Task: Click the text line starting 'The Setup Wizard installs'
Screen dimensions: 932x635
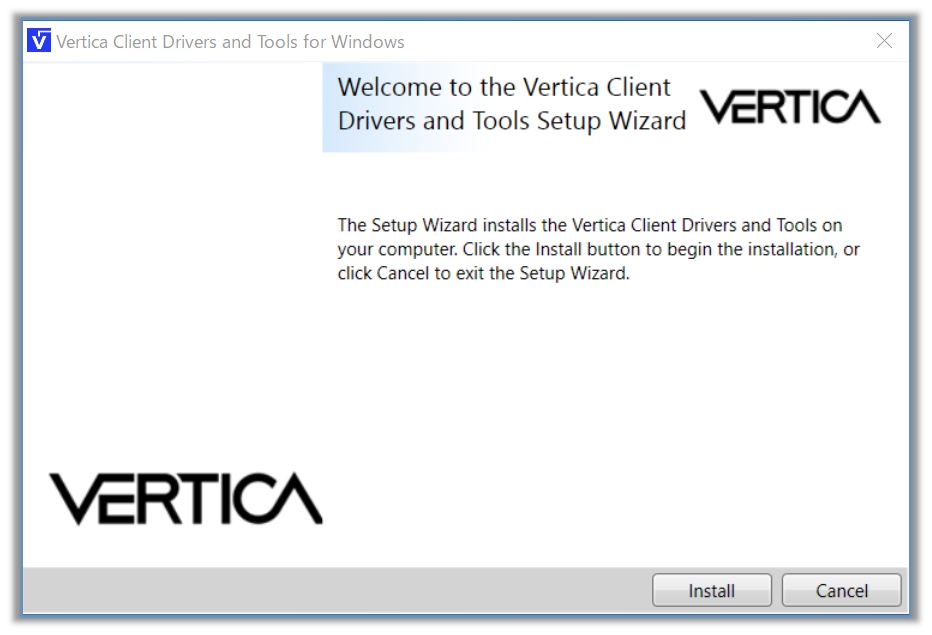Action: click(x=589, y=225)
